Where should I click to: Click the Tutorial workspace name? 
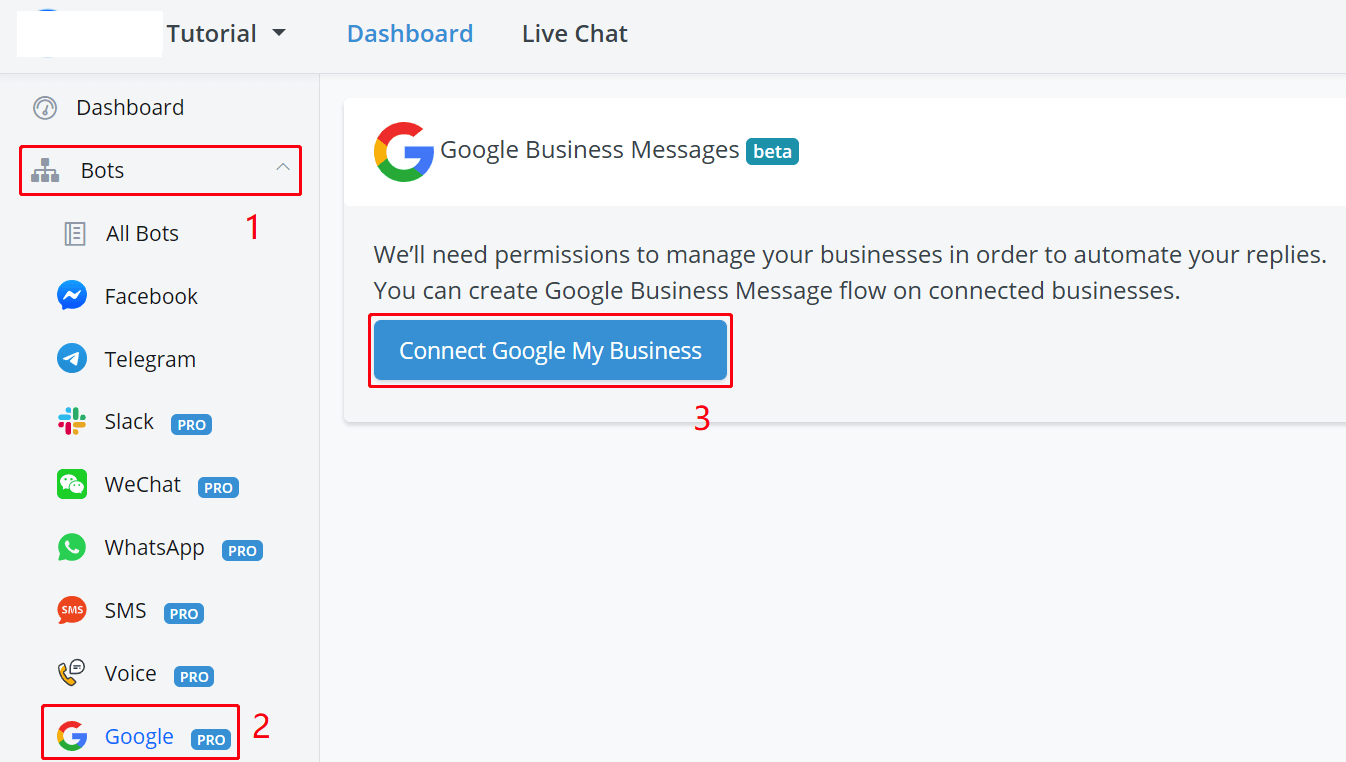coord(212,34)
